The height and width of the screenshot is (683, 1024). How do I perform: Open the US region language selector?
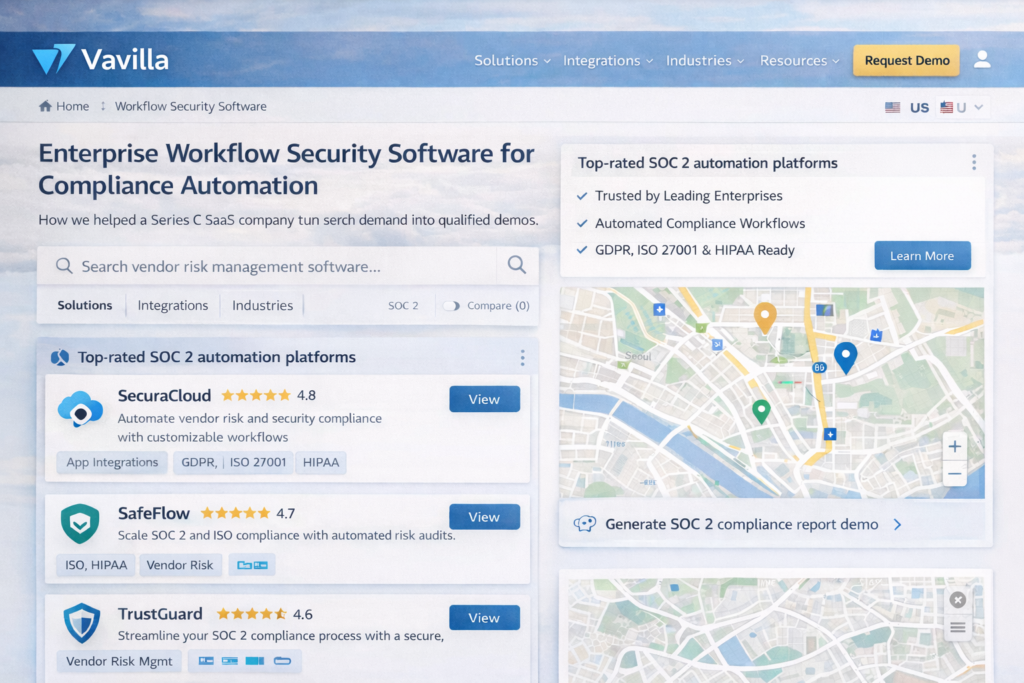coord(962,107)
